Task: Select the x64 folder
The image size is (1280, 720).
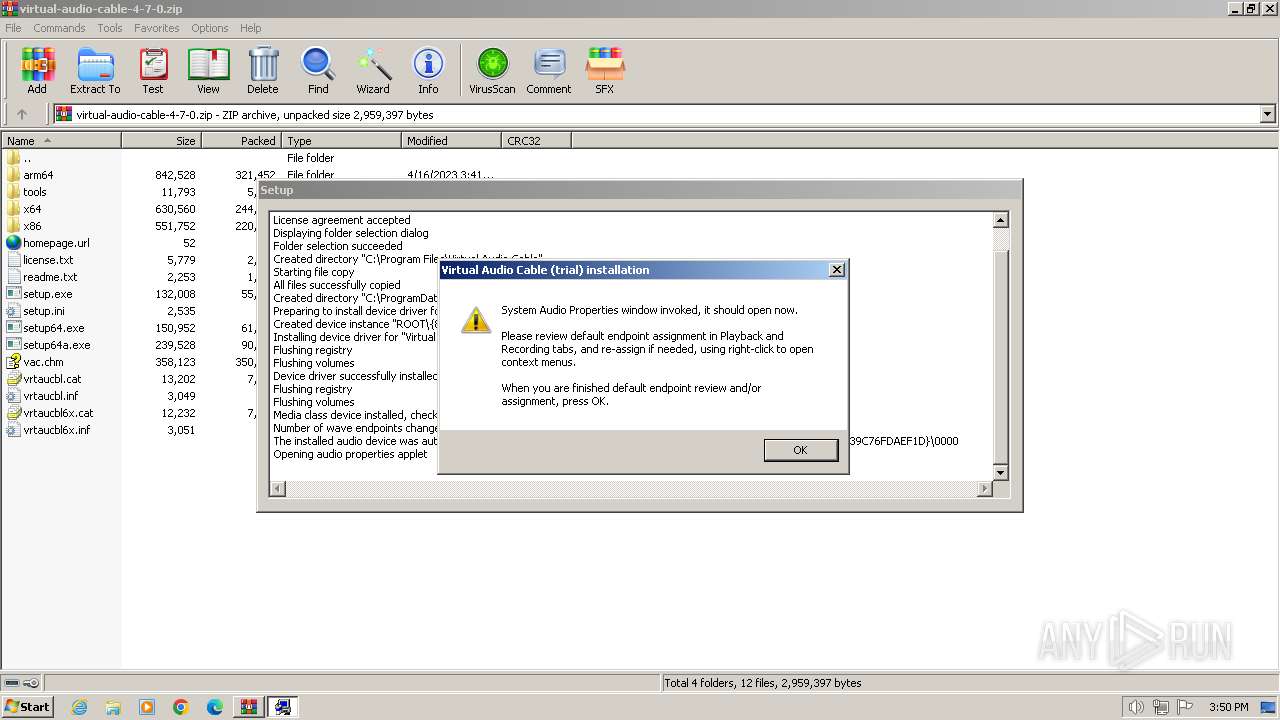Action: tap(32, 209)
